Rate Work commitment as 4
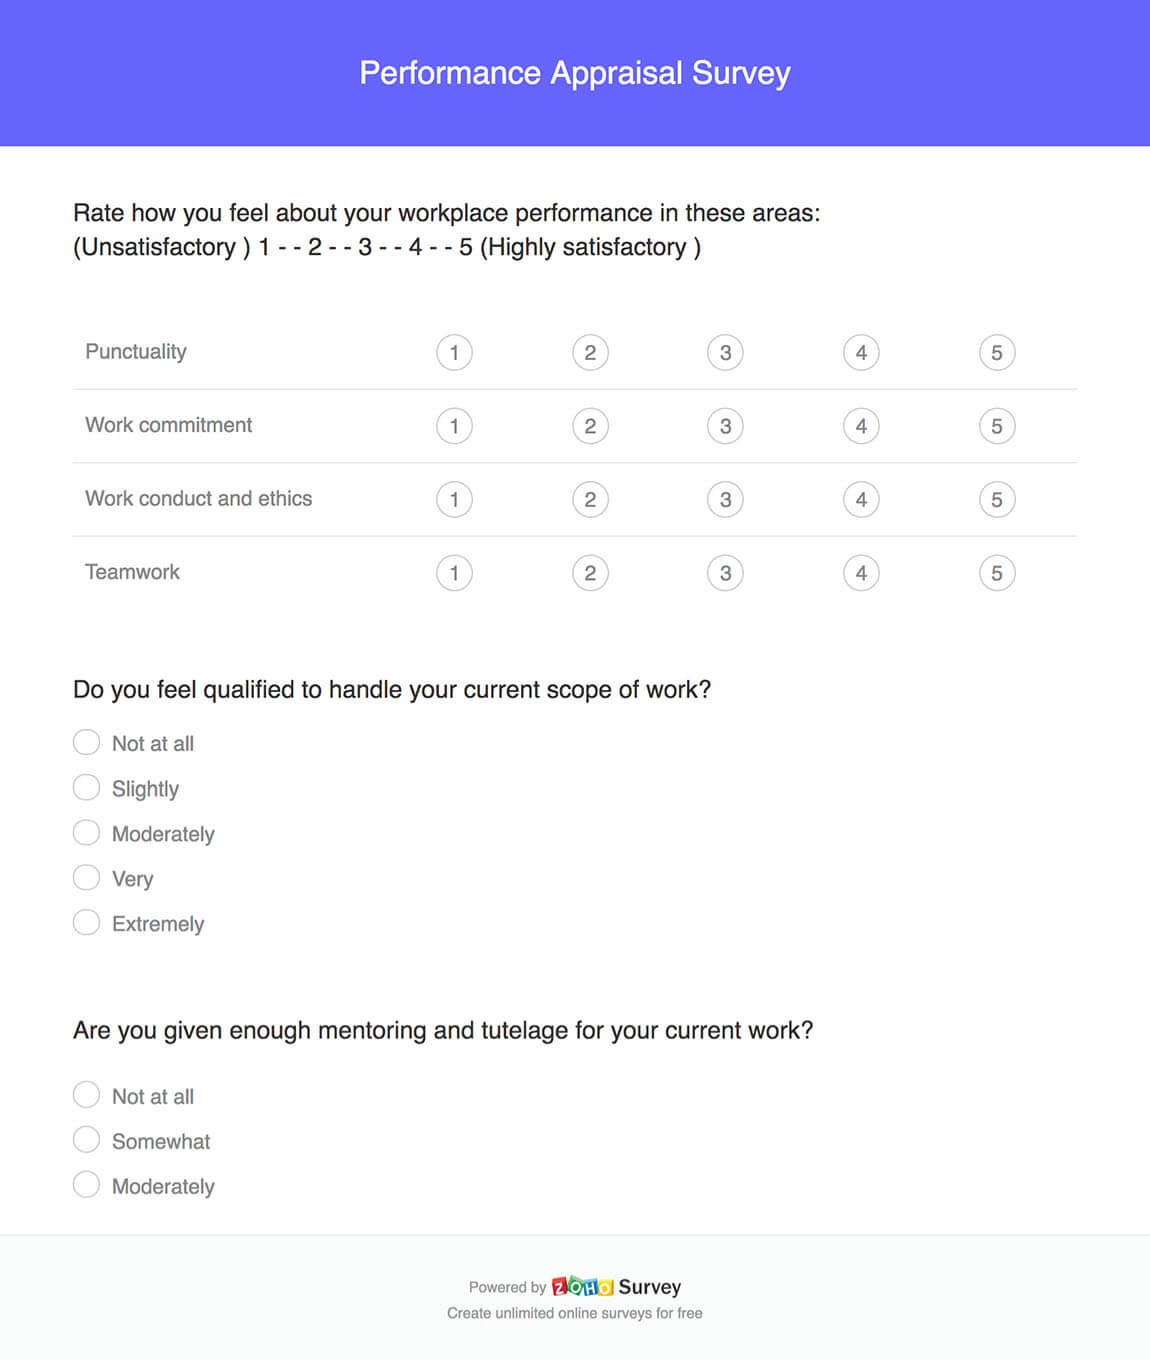Image resolution: width=1150 pixels, height=1360 pixels. click(x=861, y=426)
